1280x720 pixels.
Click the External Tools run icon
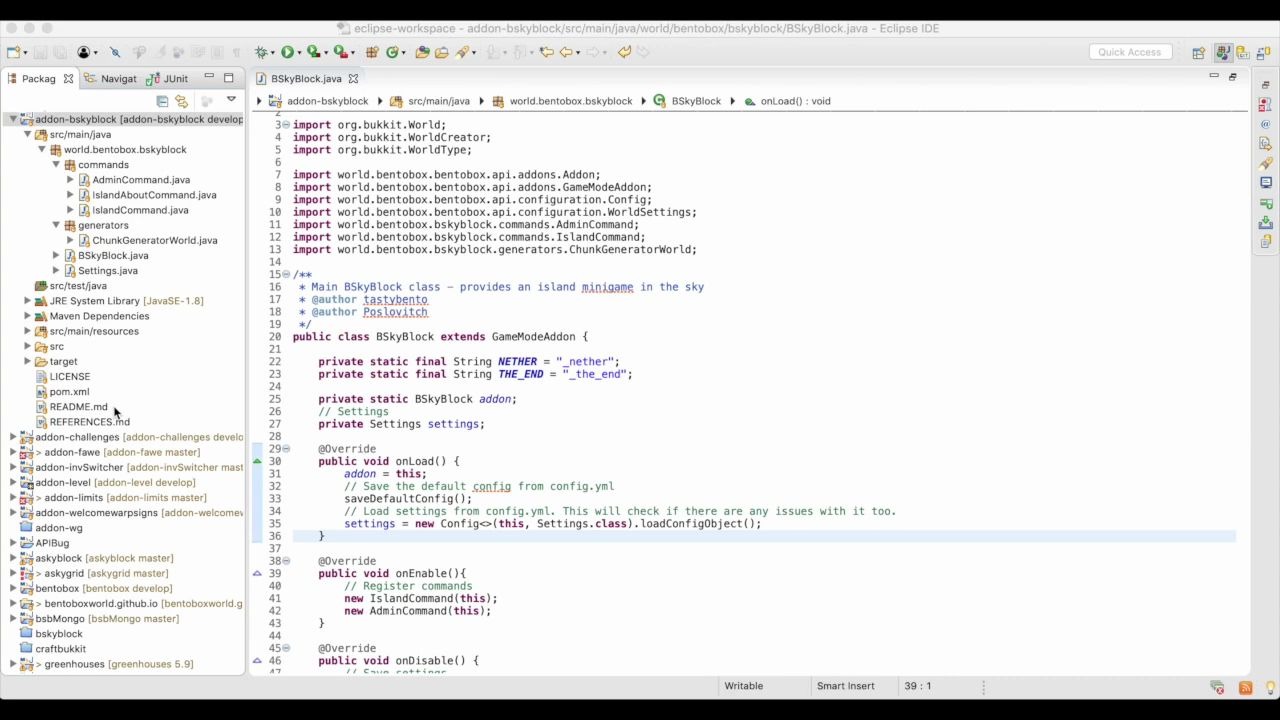point(340,52)
